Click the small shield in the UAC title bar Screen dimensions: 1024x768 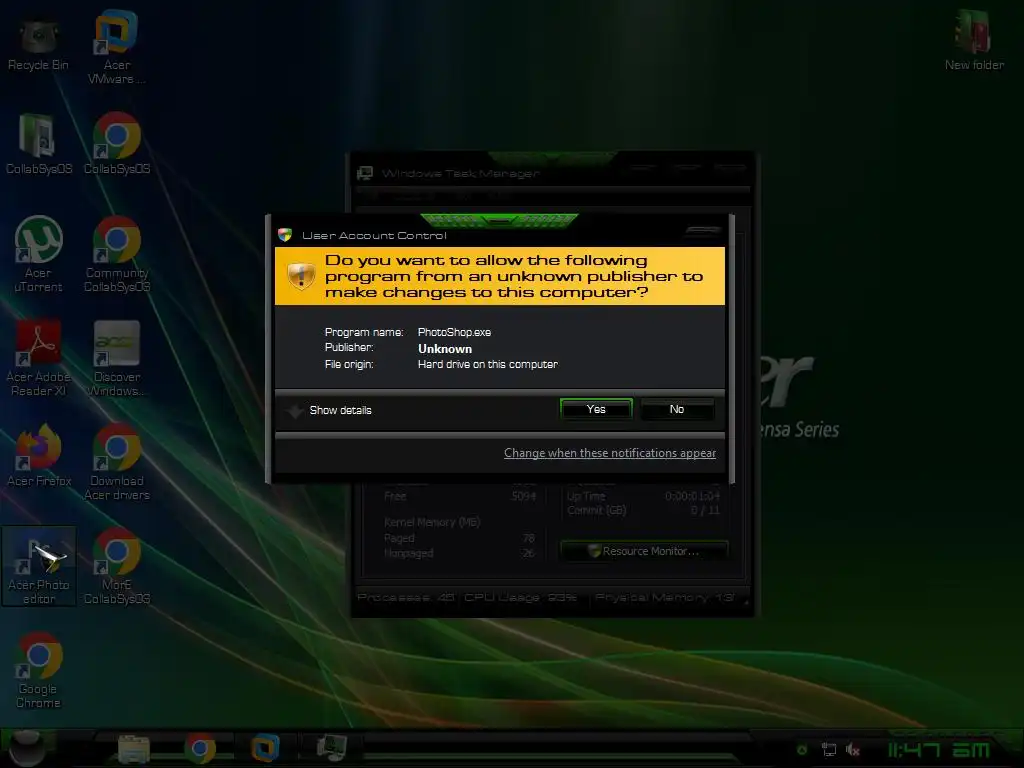pyautogui.click(x=285, y=235)
